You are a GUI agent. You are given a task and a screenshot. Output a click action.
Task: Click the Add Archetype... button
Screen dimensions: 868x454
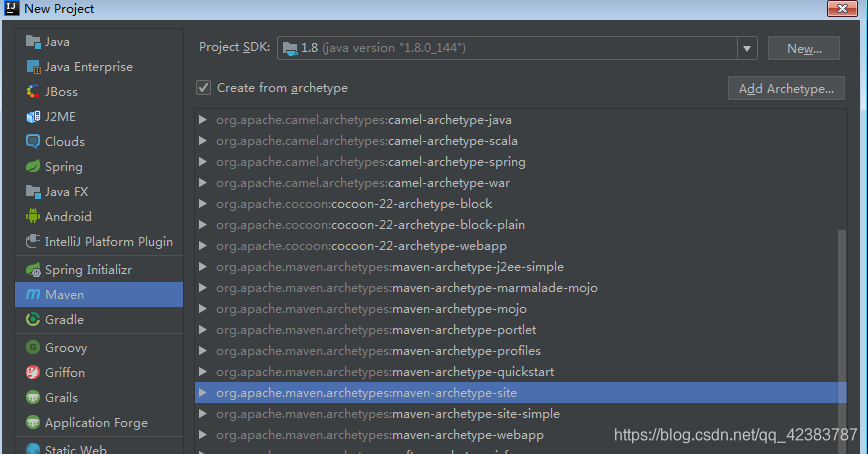pyautogui.click(x=786, y=89)
